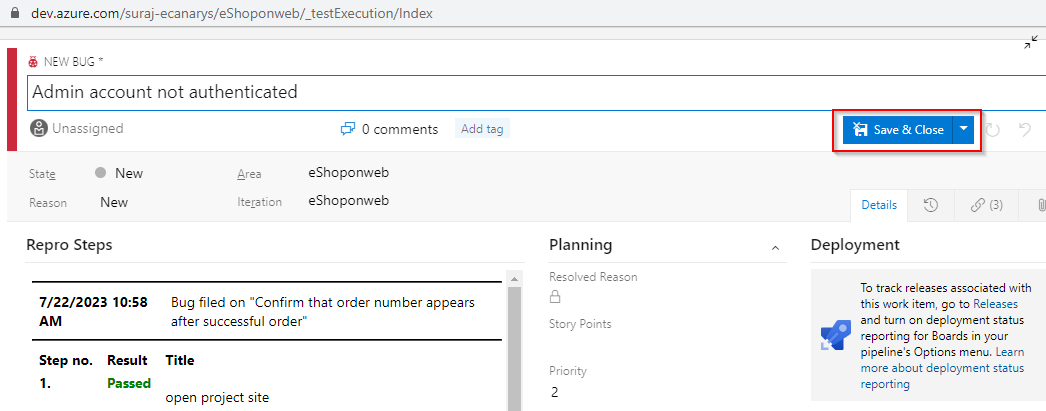The image size is (1046, 411).
Task: Select the Area field value eShoponweb
Action: pyautogui.click(x=349, y=173)
